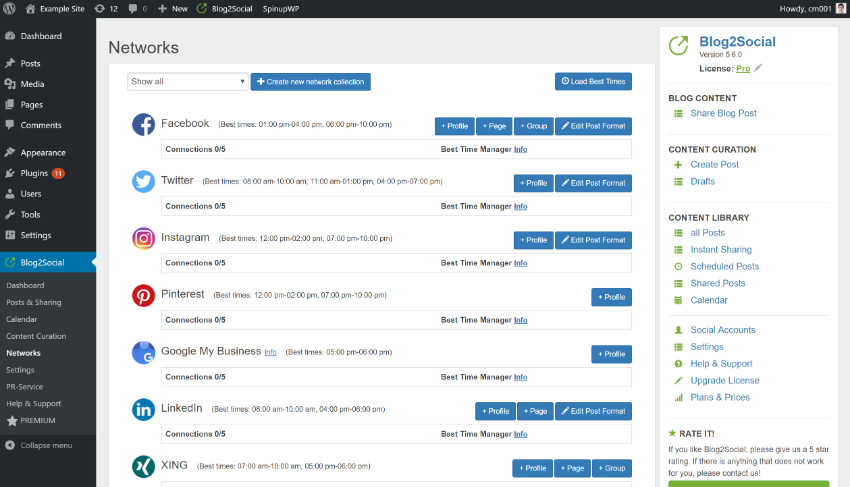Click the Blog2Social arrow logo in right panel
850x487 pixels.
(679, 46)
